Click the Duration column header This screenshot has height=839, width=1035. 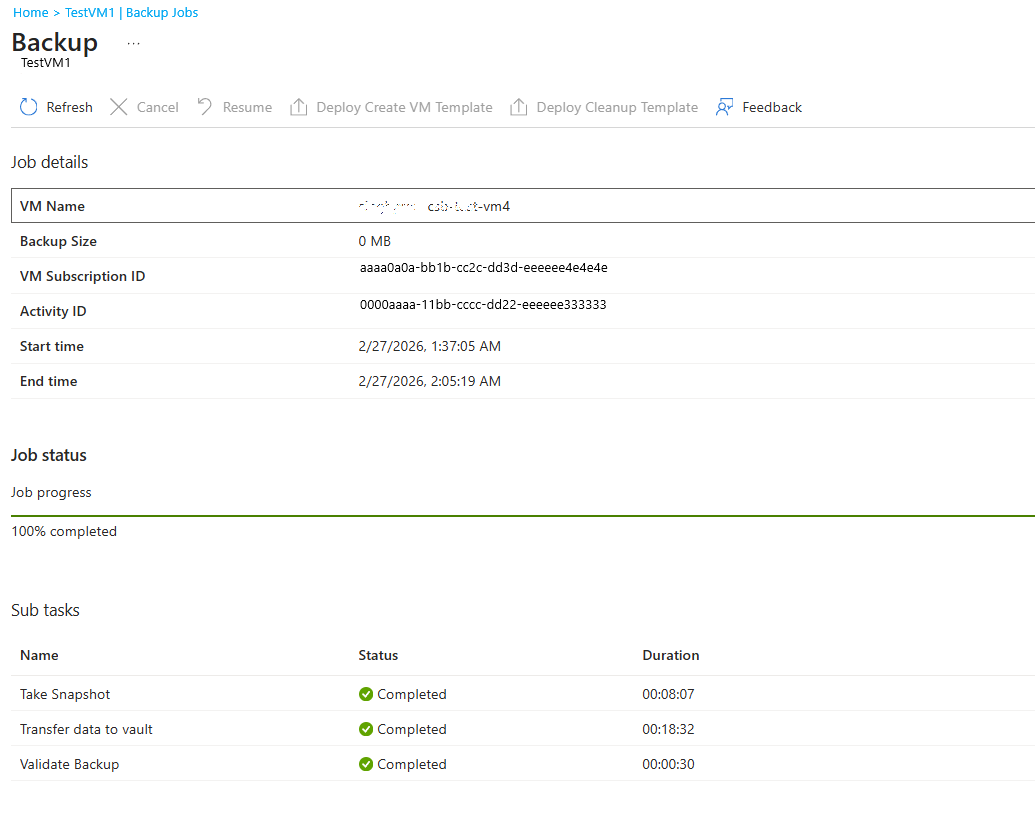[671, 655]
